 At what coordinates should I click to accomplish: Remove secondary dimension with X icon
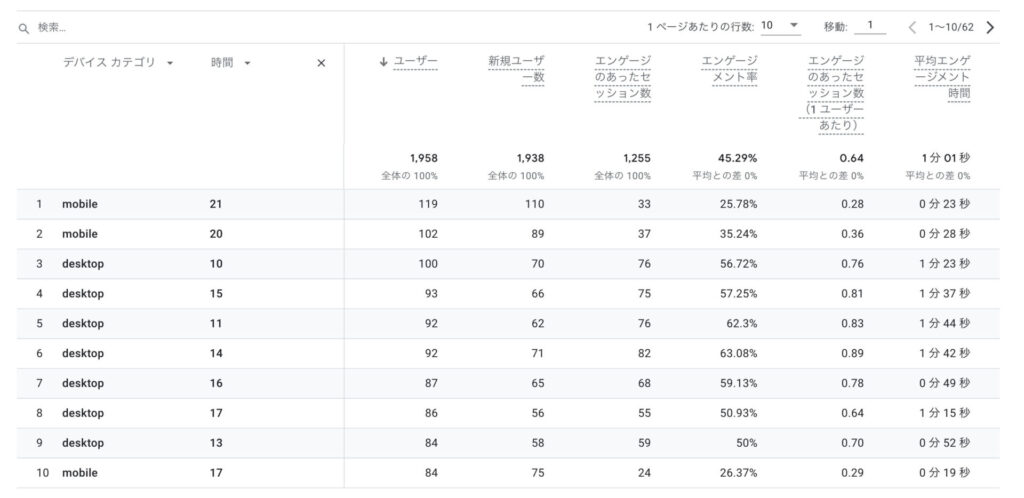[x=321, y=63]
